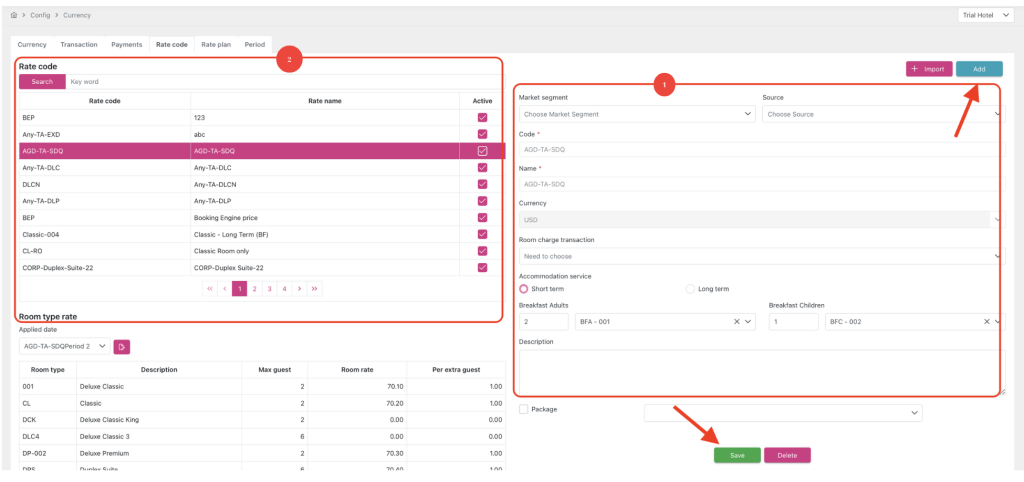Switch to the Rate plan tab
This screenshot has height=482, width=1024.
pos(216,45)
